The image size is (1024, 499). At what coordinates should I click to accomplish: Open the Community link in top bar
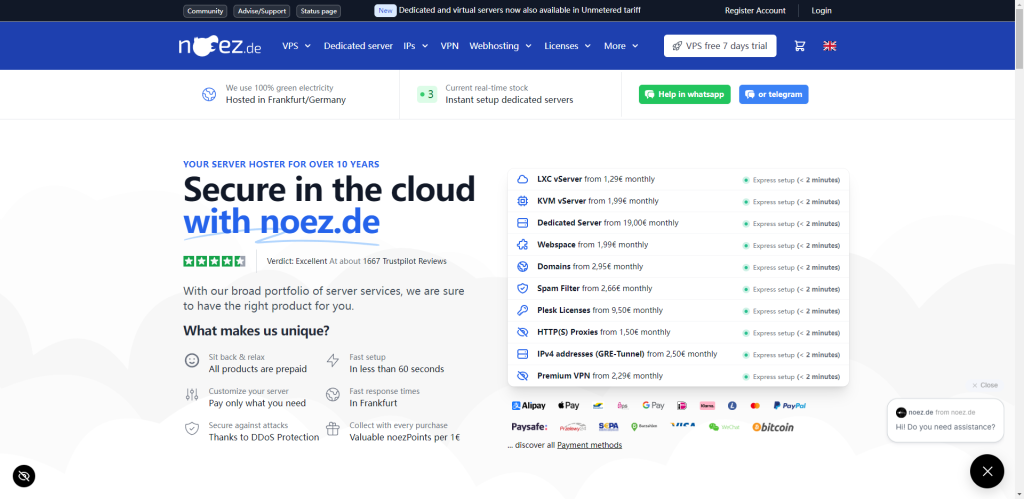point(205,11)
